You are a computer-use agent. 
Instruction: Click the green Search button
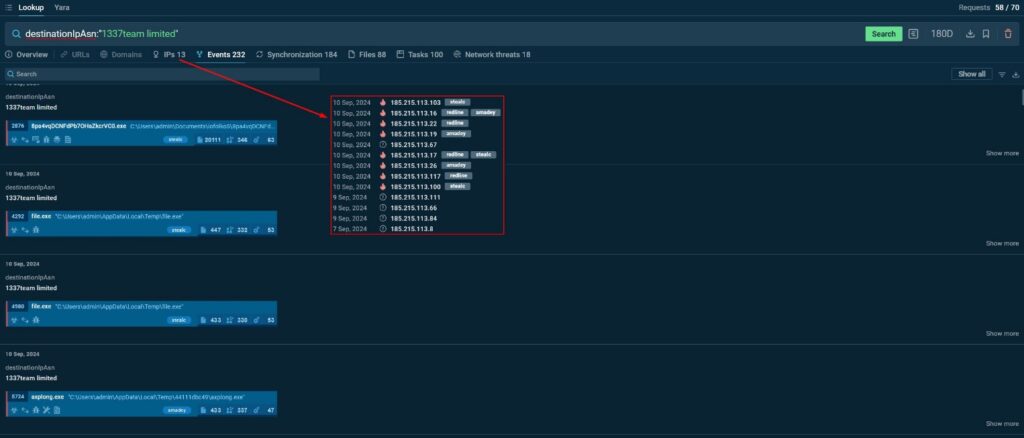point(884,34)
